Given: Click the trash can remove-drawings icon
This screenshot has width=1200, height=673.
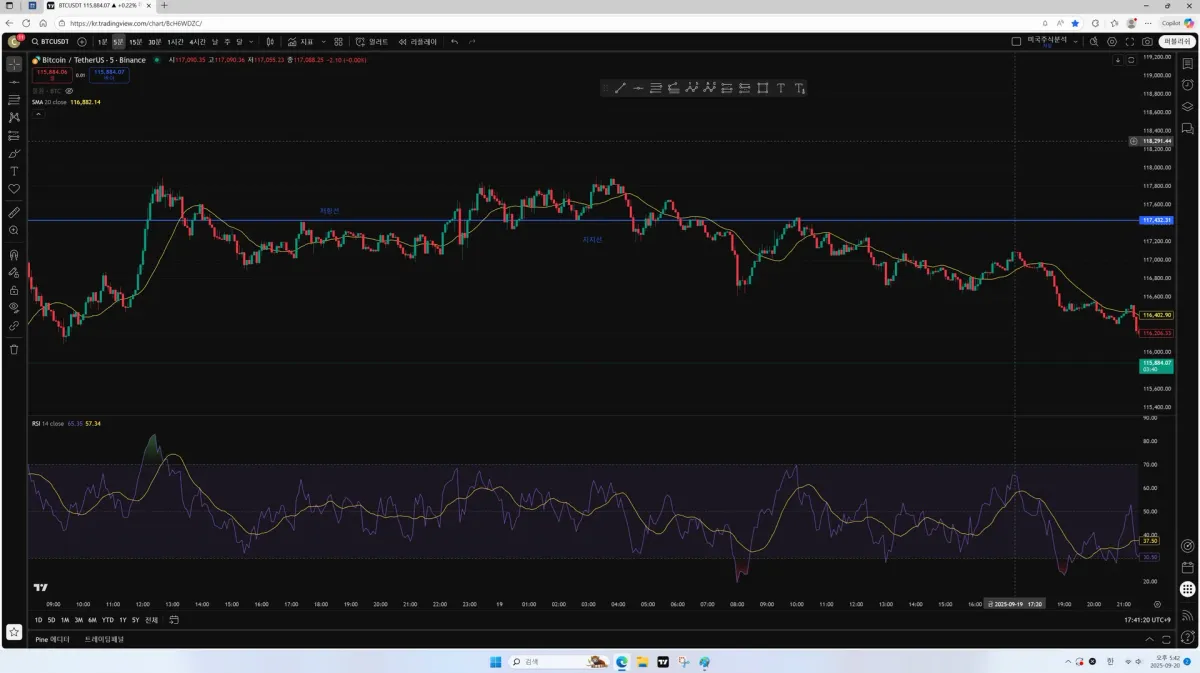Looking at the screenshot, I should (x=14, y=349).
